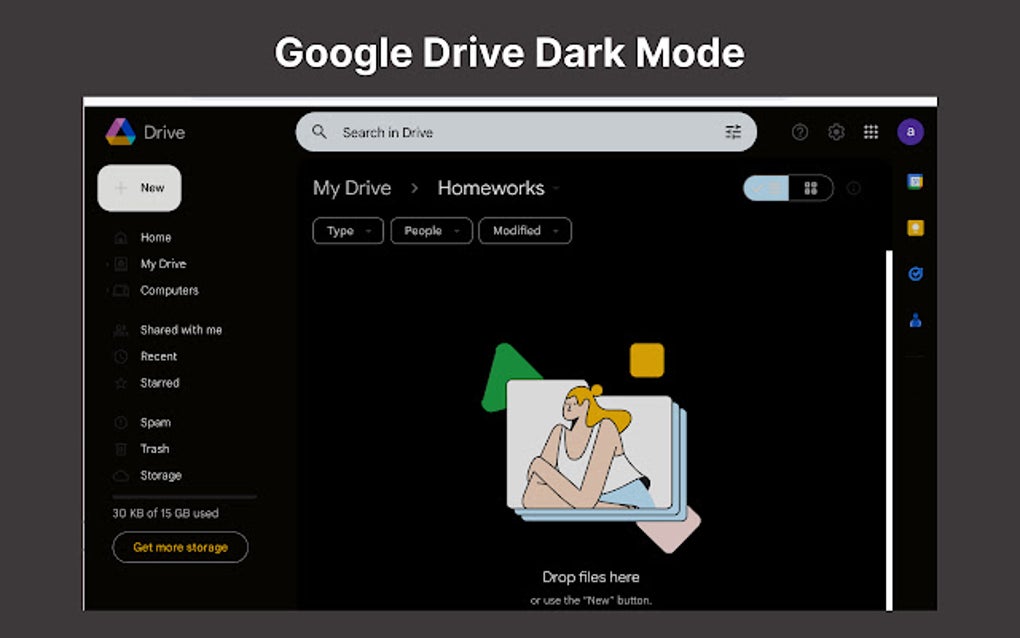Open advanced search options in the search bar
This screenshot has width=1020, height=638.
tap(733, 131)
